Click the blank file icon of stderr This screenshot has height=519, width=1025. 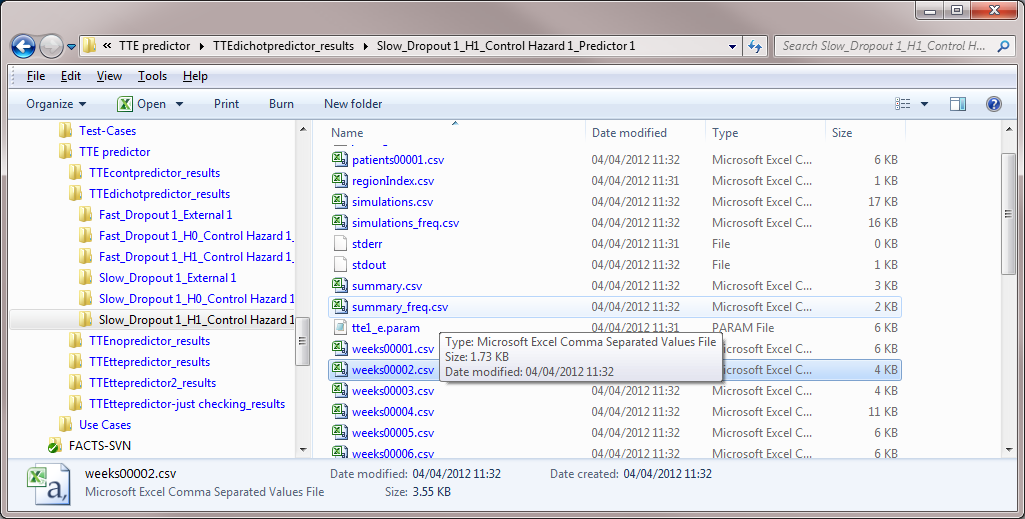(339, 244)
